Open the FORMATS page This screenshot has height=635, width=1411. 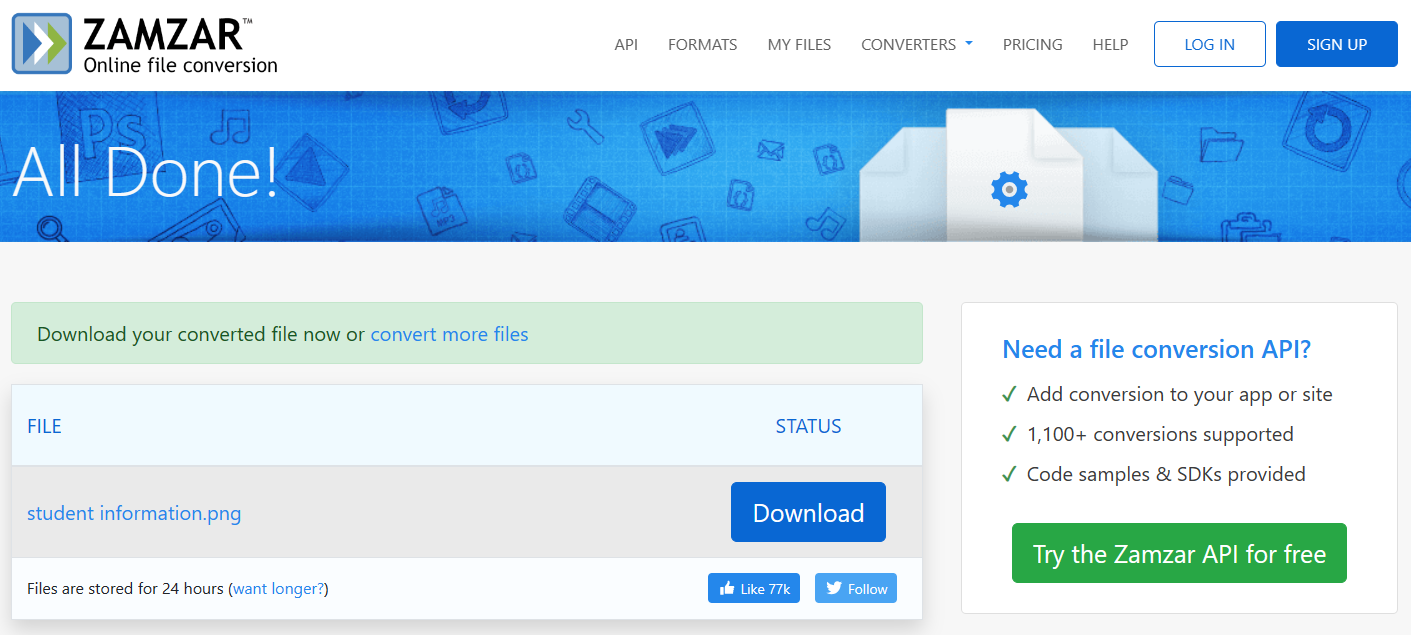702,44
